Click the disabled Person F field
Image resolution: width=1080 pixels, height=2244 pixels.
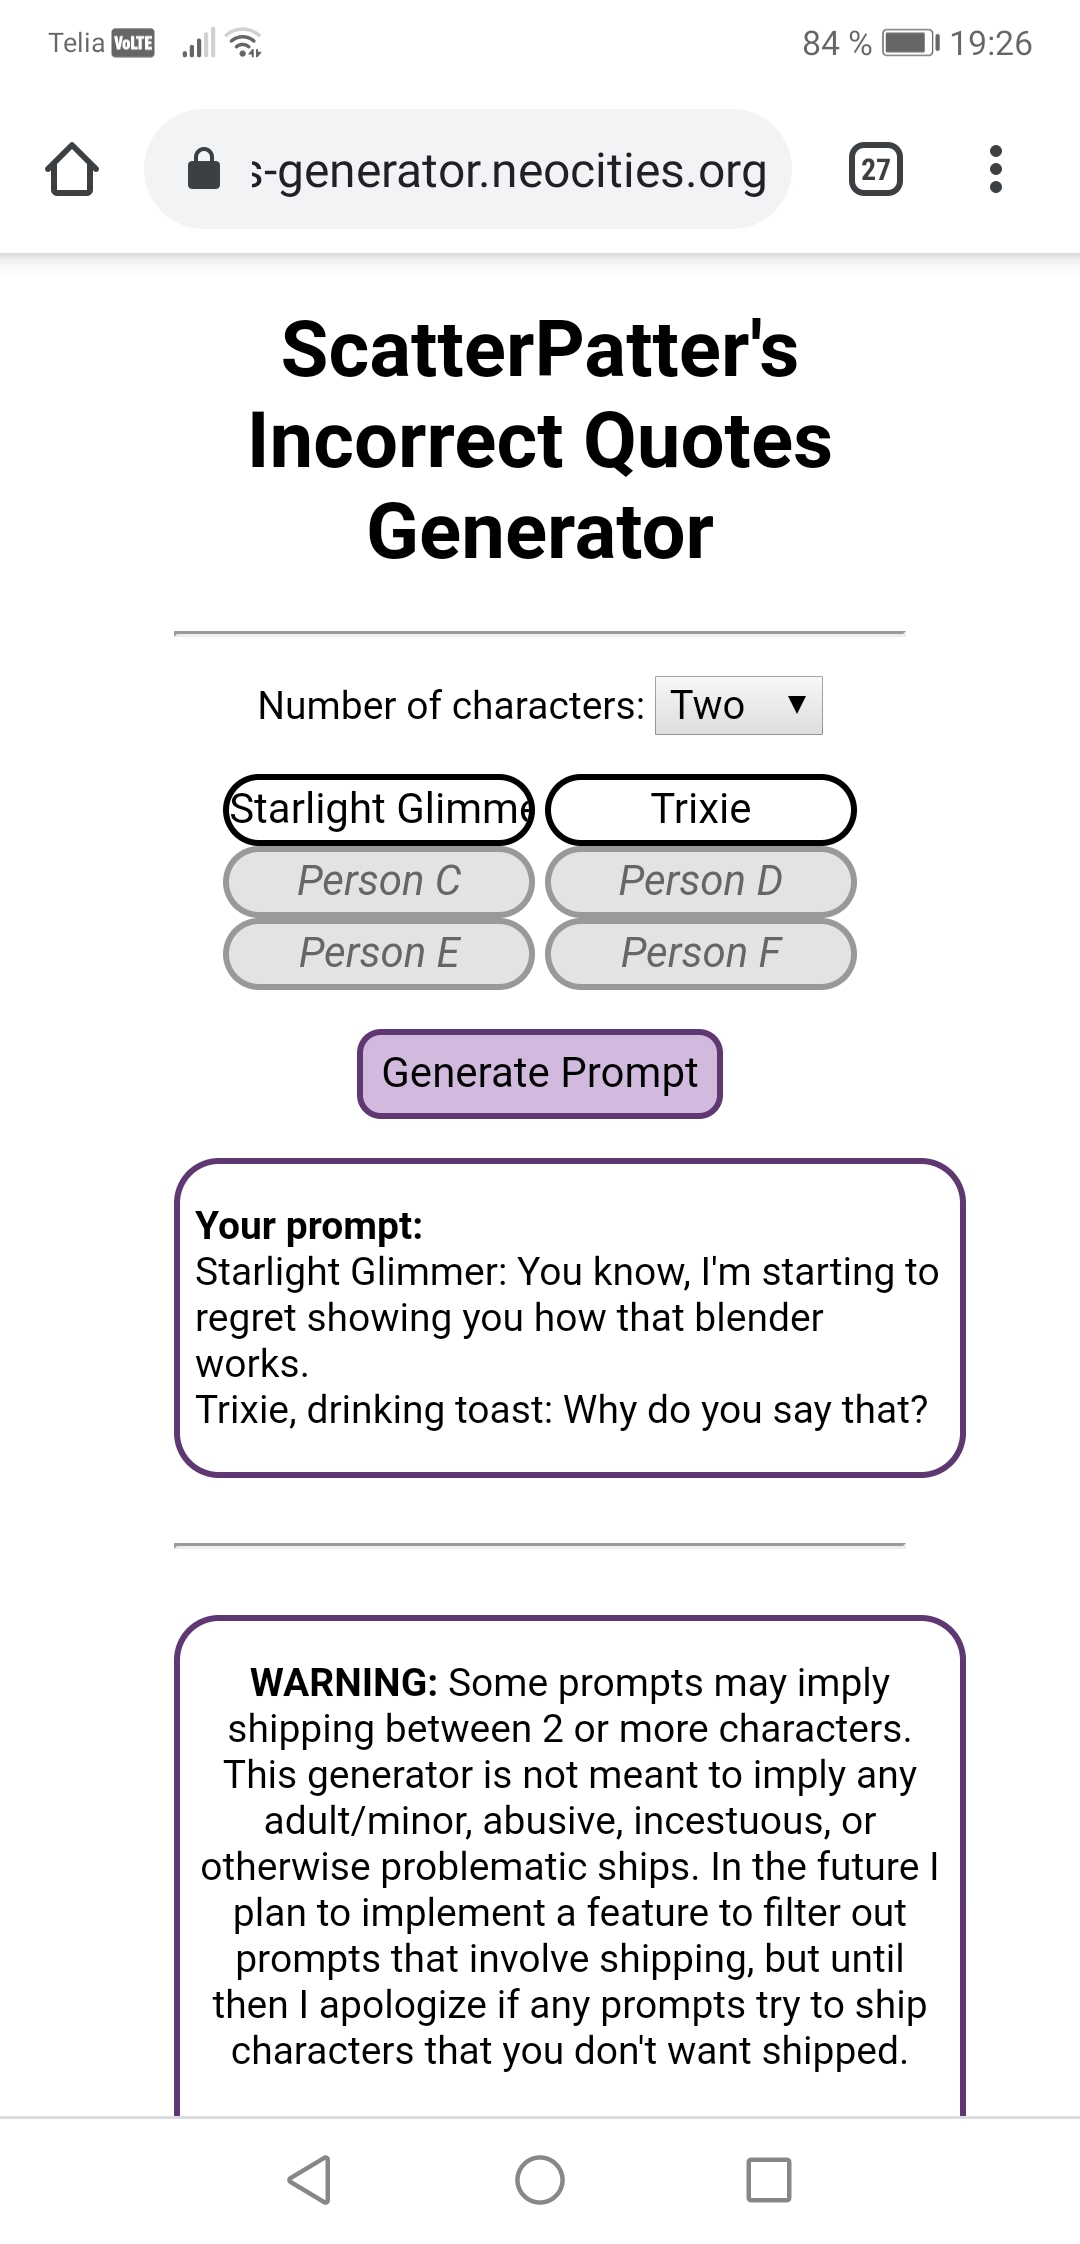click(701, 953)
